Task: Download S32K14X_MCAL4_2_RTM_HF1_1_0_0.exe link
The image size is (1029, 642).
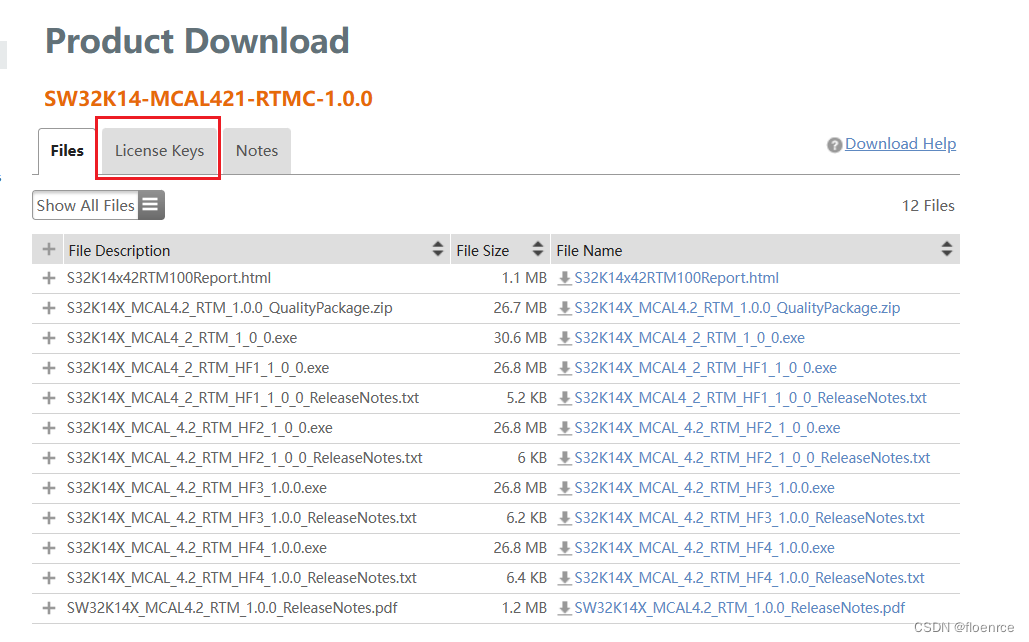Action: click(705, 368)
